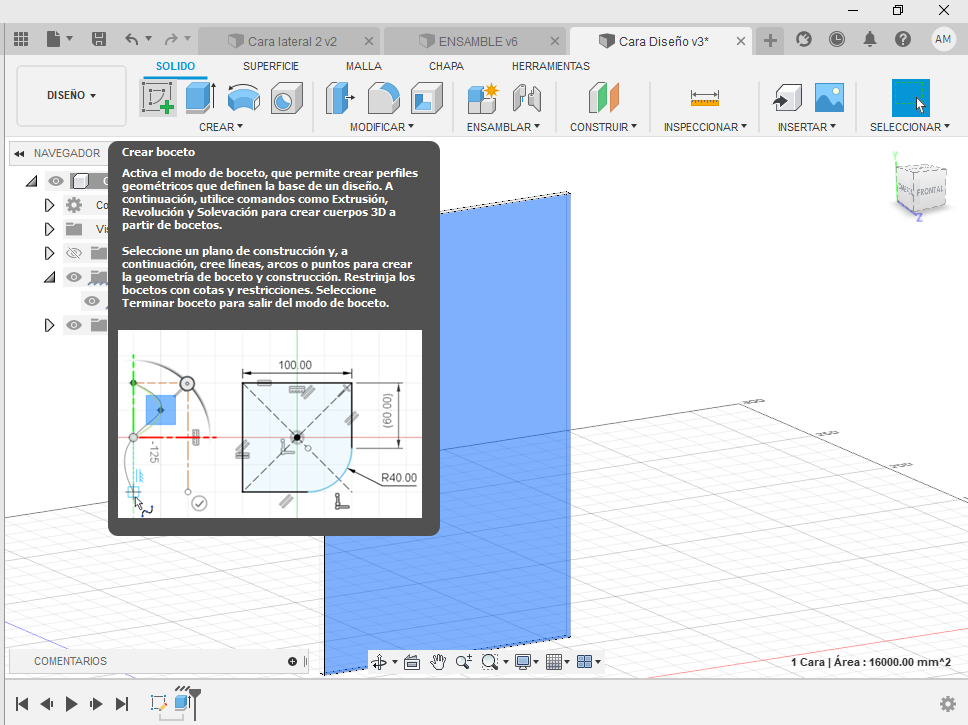Toggle visibility of the root component

(56, 181)
